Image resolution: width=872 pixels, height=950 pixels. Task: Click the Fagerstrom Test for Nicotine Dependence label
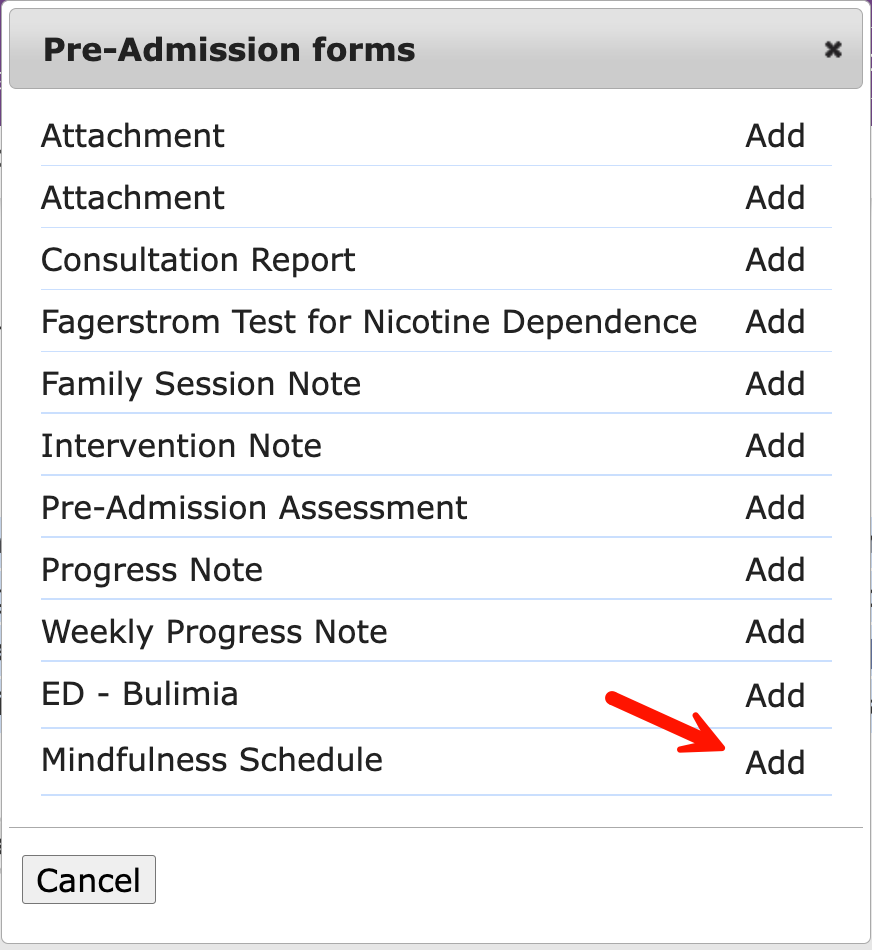[368, 322]
